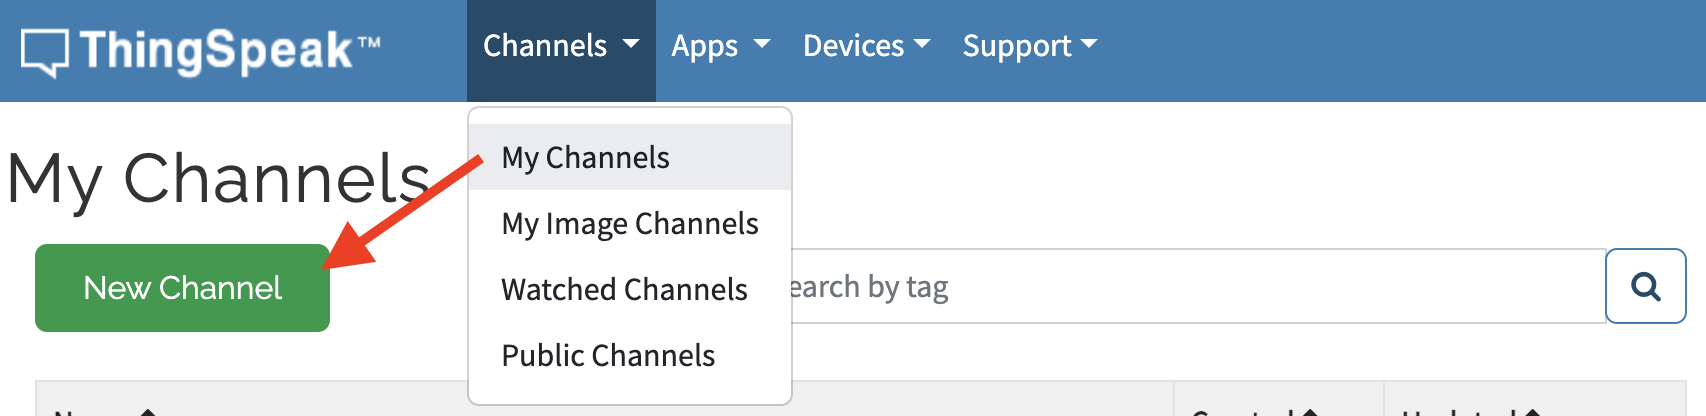The width and height of the screenshot is (1706, 416).
Task: Go to Watched Channels menu entry
Action: click(624, 289)
